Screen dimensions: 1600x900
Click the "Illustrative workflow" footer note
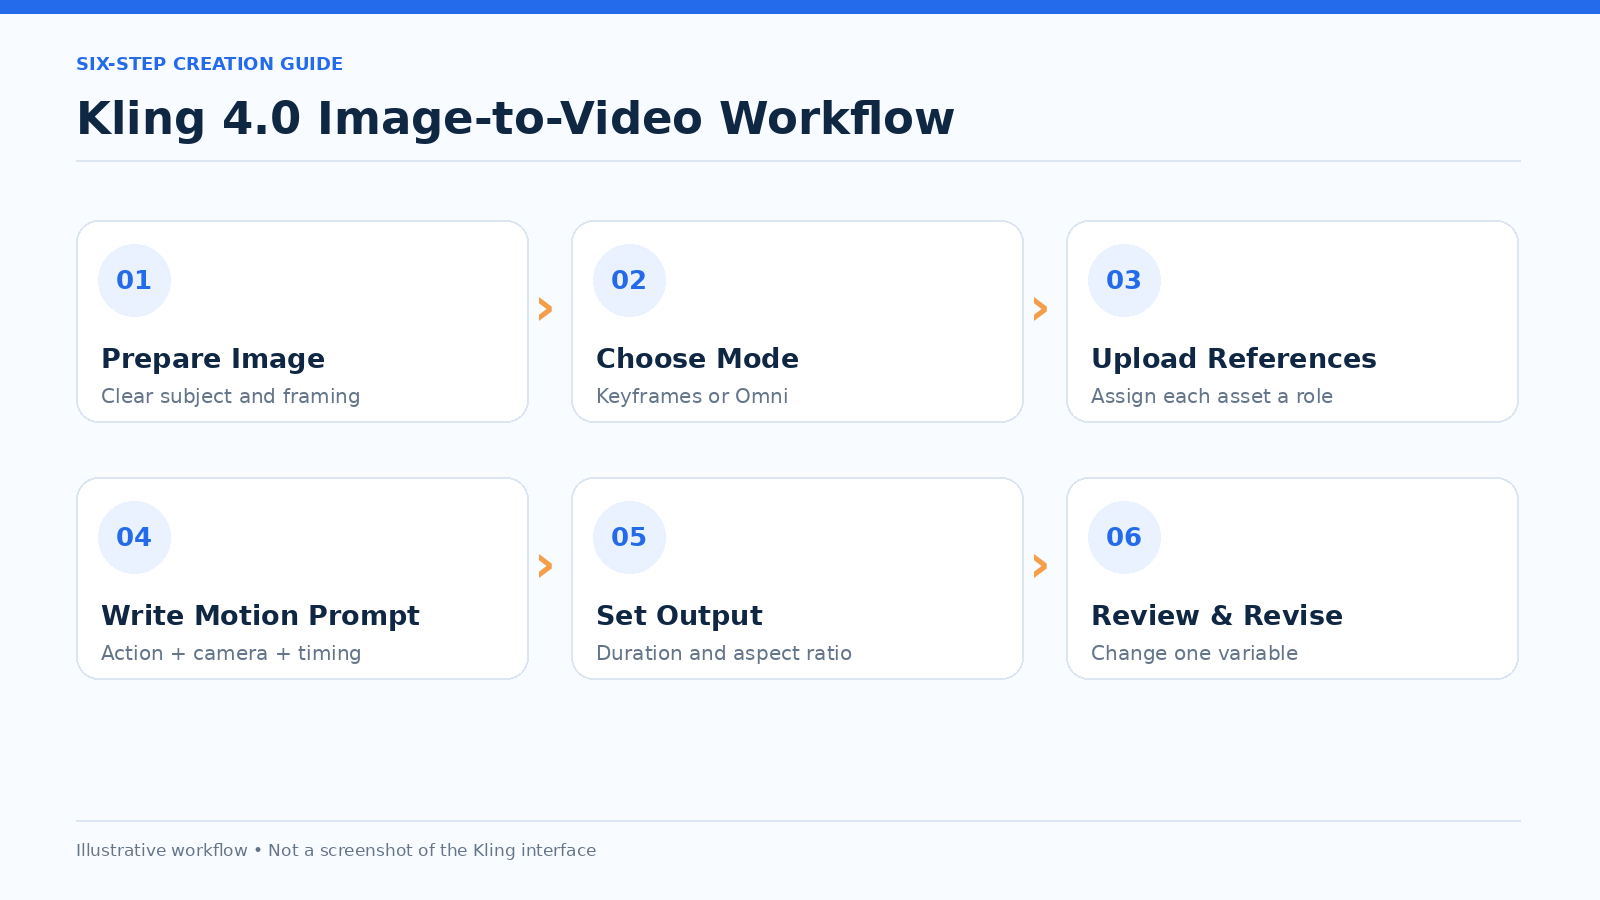[x=336, y=851]
